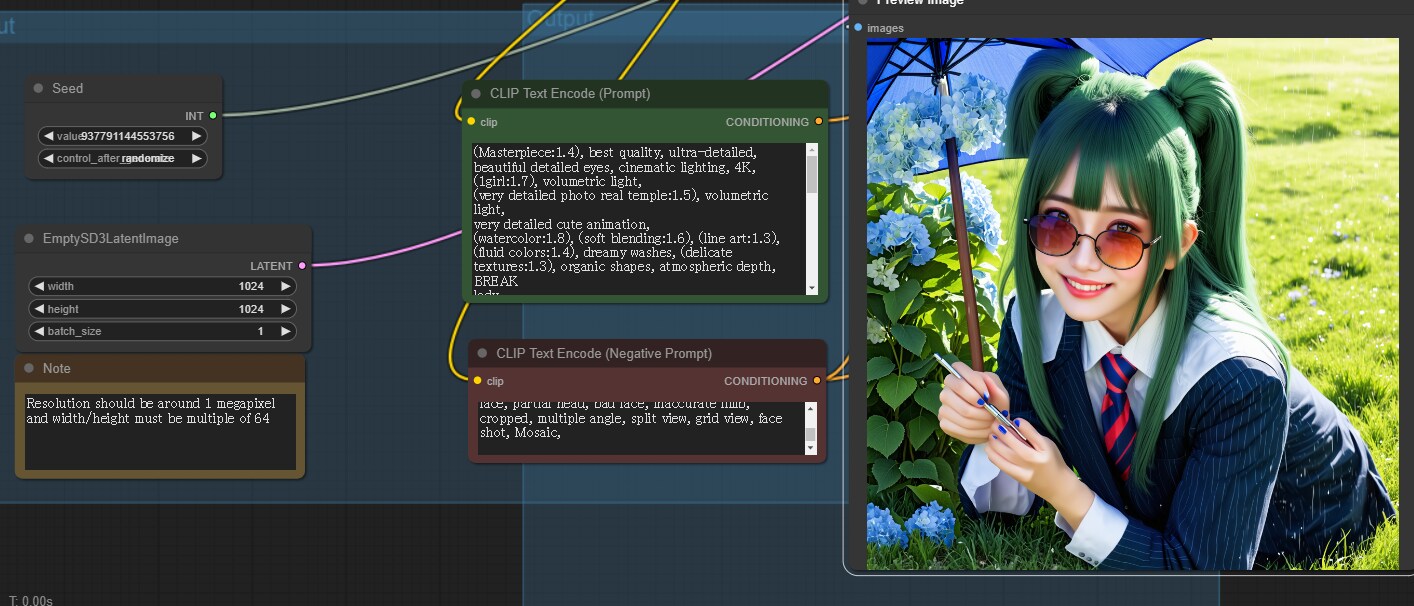
Task: Collapse the positive CLIP Text Encode node
Action: point(477,94)
